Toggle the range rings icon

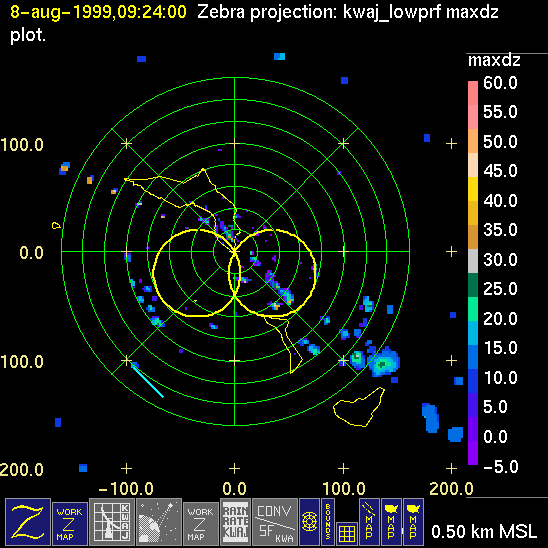(x=309, y=522)
